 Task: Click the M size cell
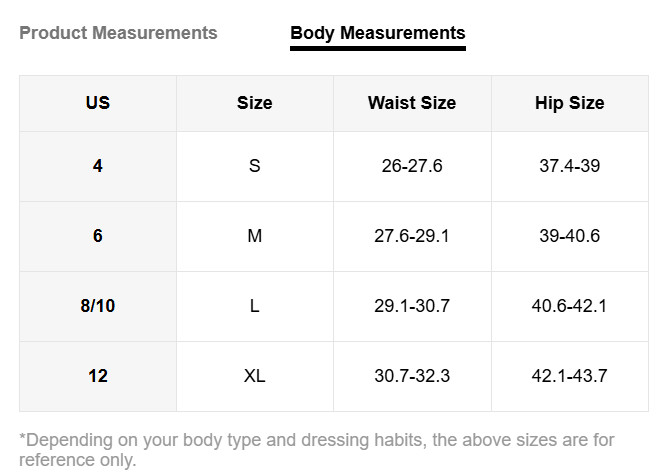pos(255,236)
